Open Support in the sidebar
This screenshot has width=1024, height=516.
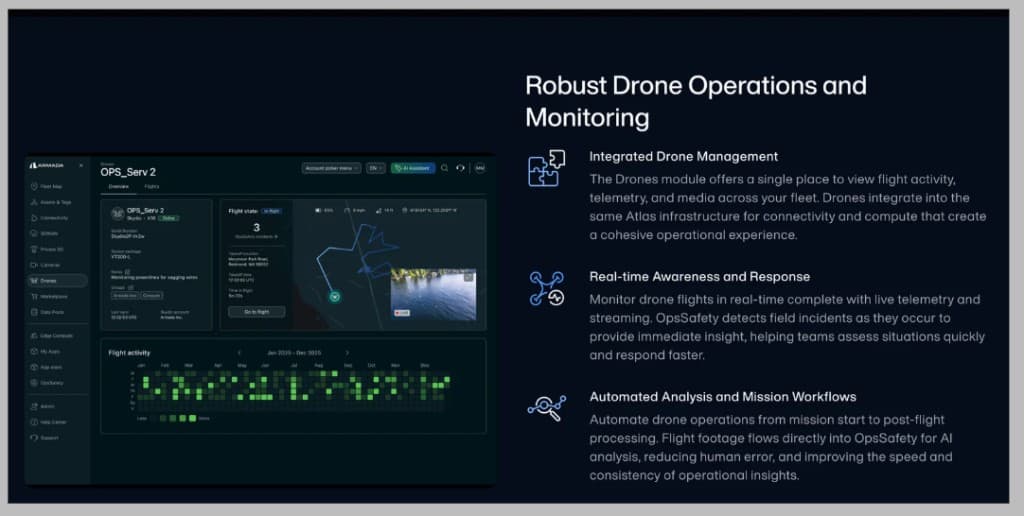point(44,438)
